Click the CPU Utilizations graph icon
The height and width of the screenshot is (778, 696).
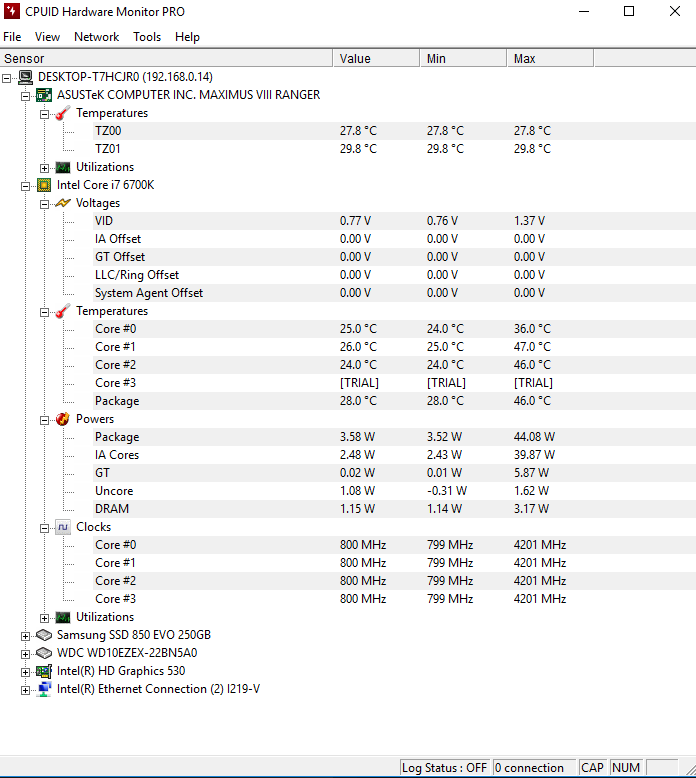point(63,617)
